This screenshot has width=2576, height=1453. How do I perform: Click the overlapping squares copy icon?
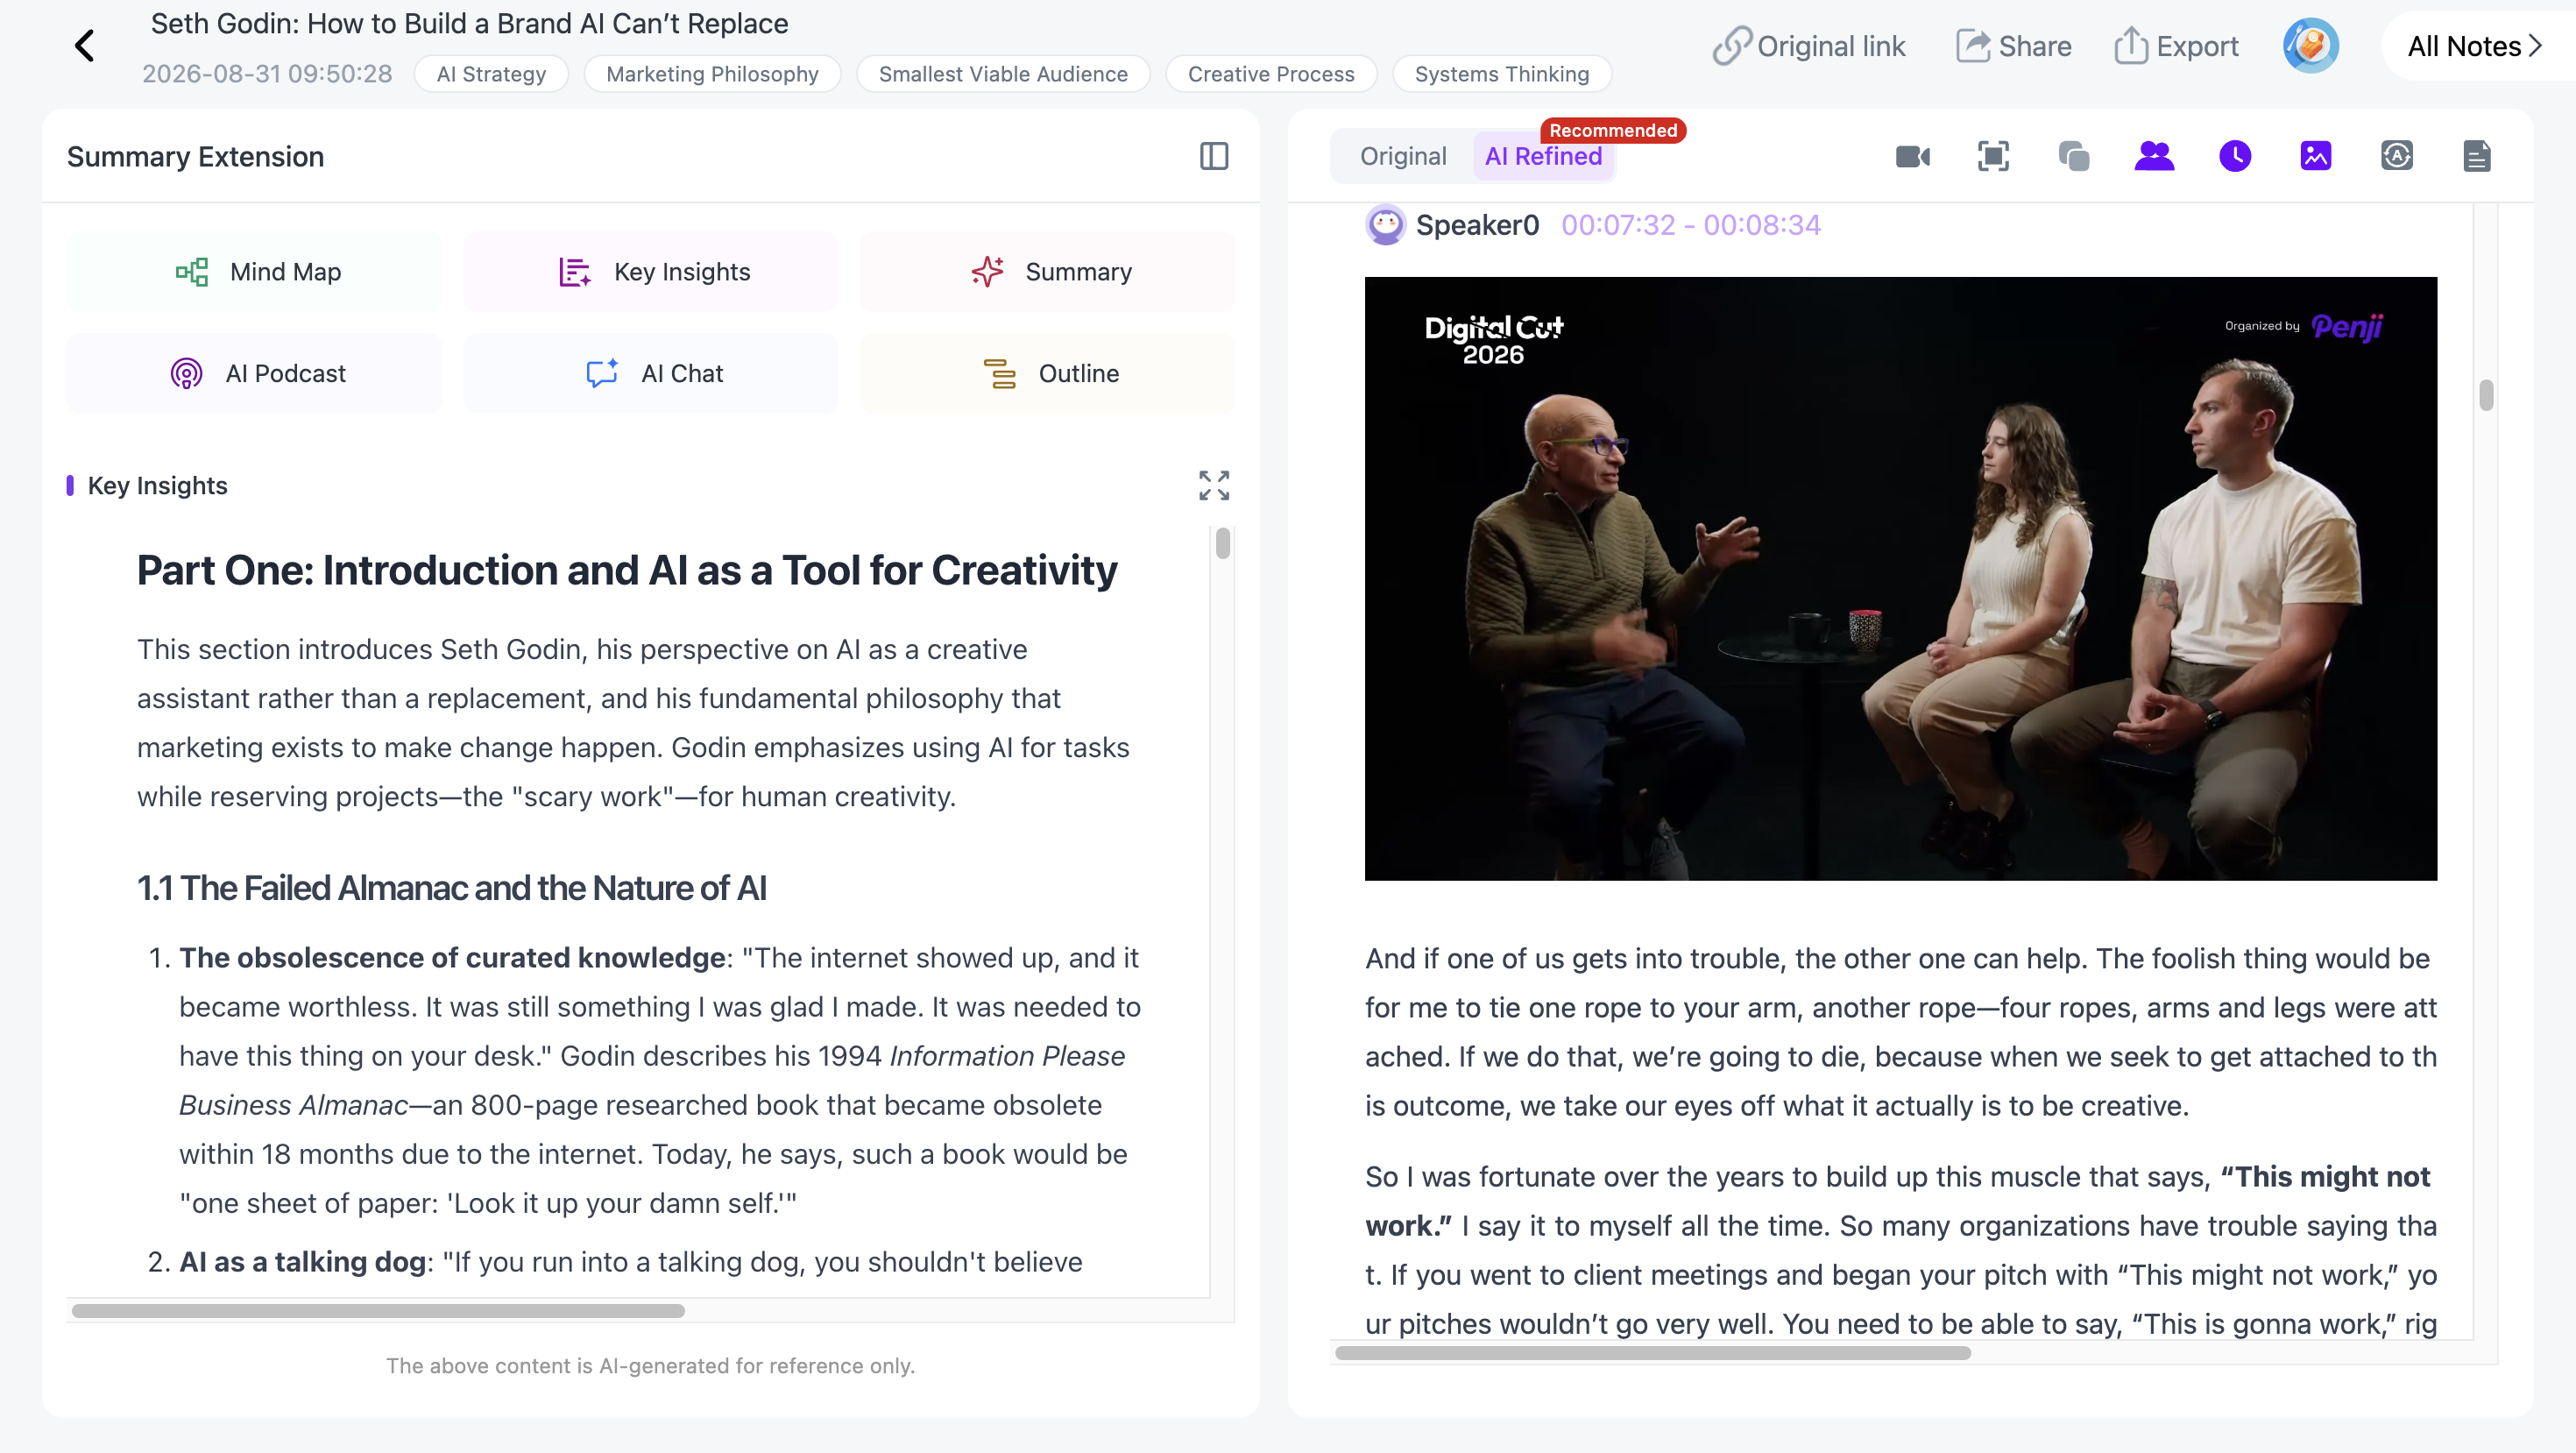tap(2074, 156)
